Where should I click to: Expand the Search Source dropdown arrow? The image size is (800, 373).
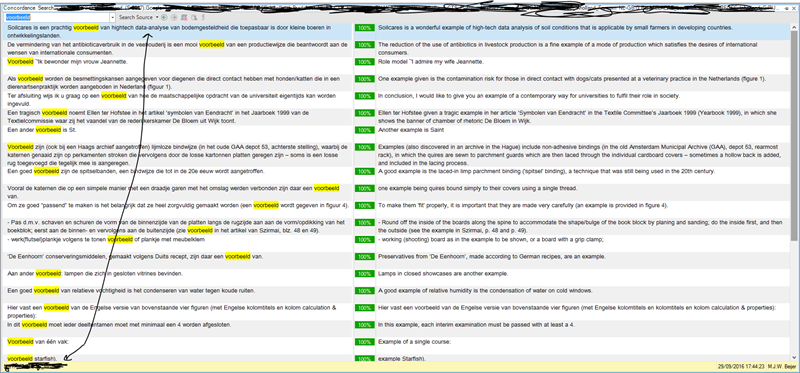[157, 17]
